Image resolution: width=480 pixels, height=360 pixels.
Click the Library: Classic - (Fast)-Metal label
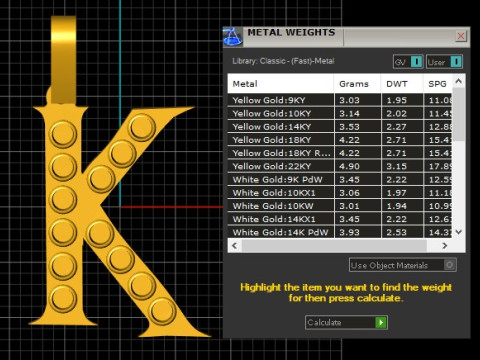(x=283, y=61)
